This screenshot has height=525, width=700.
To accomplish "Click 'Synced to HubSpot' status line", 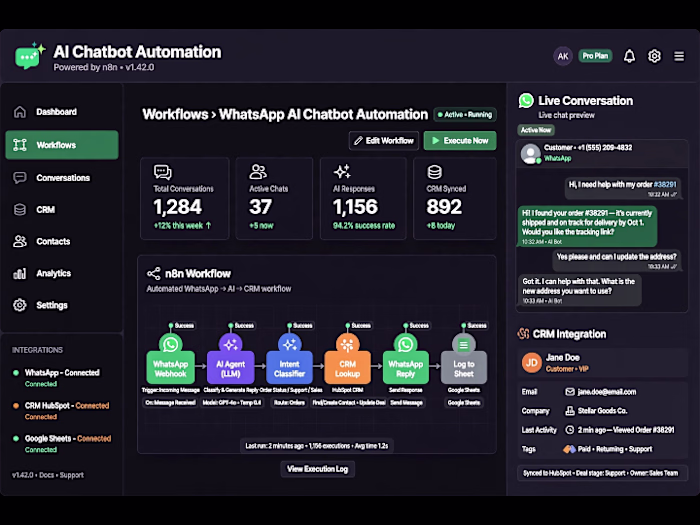I will pos(601,473).
